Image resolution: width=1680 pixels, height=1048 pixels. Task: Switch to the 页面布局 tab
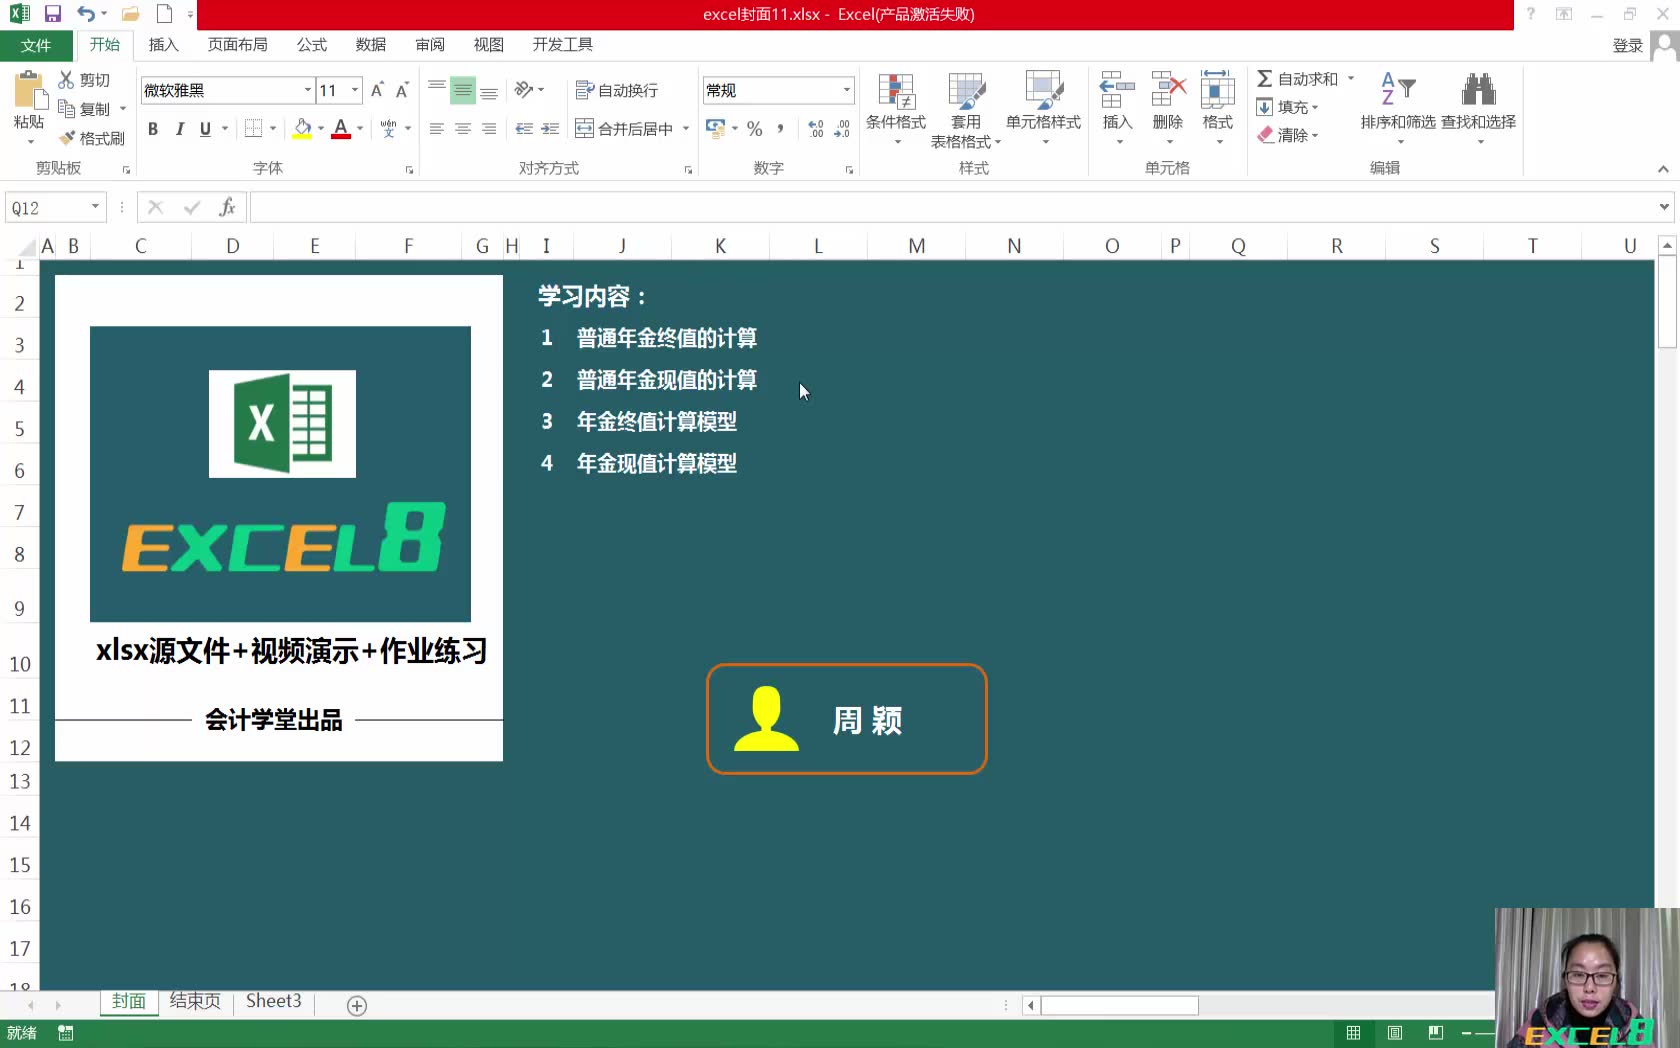pos(238,45)
